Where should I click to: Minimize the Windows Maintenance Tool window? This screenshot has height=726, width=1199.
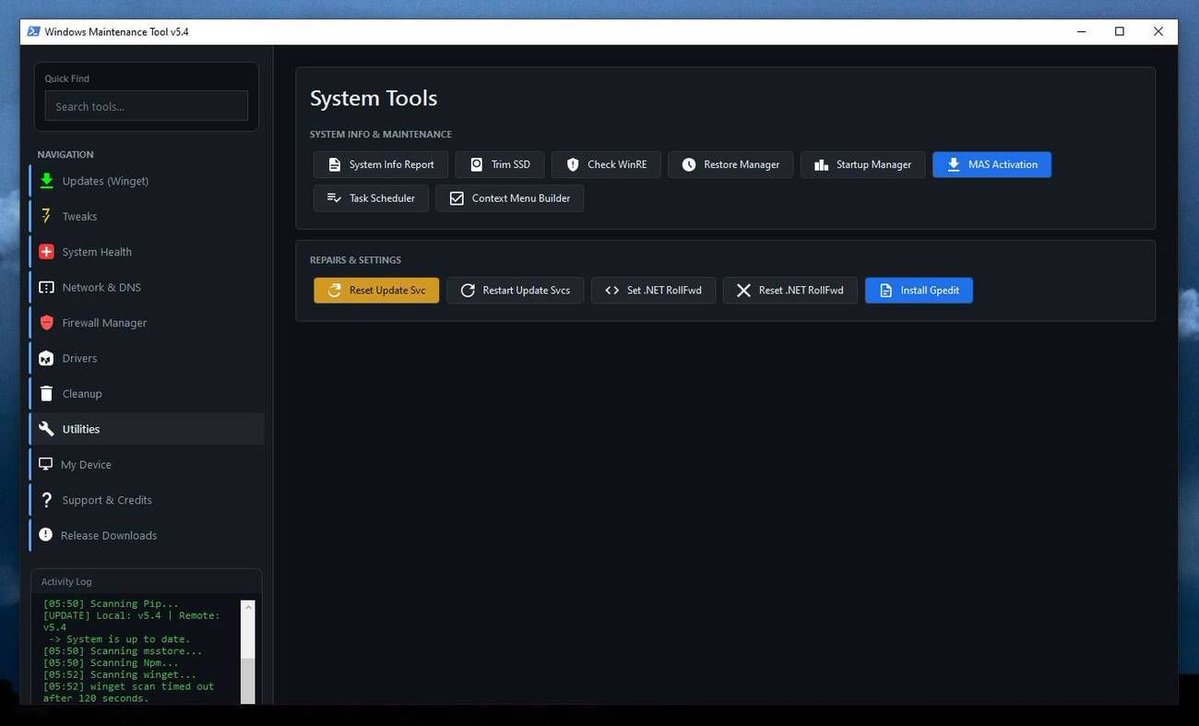[x=1081, y=31]
